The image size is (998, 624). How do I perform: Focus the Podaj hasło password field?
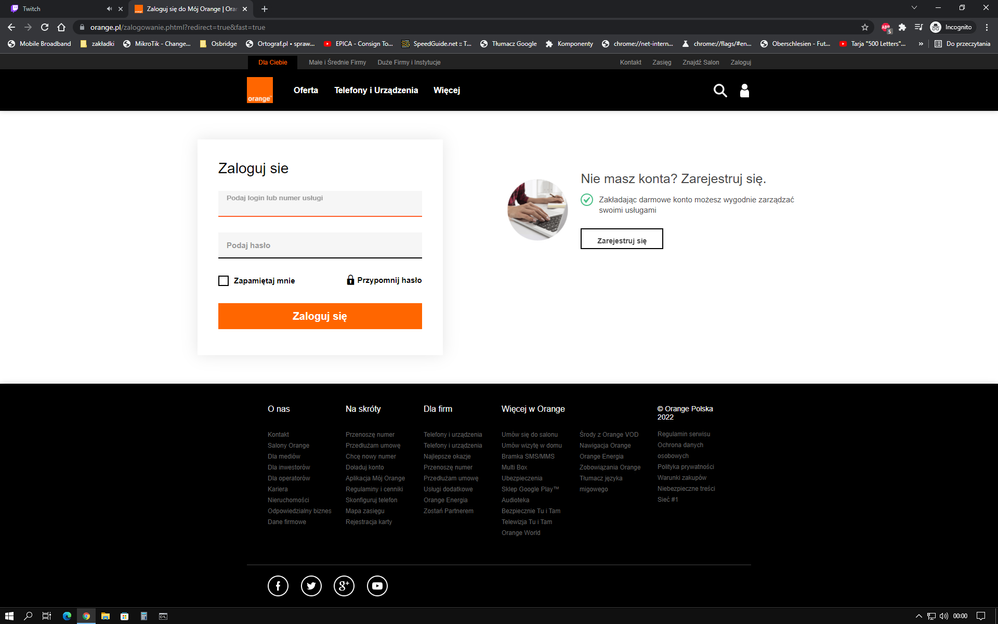coord(320,245)
